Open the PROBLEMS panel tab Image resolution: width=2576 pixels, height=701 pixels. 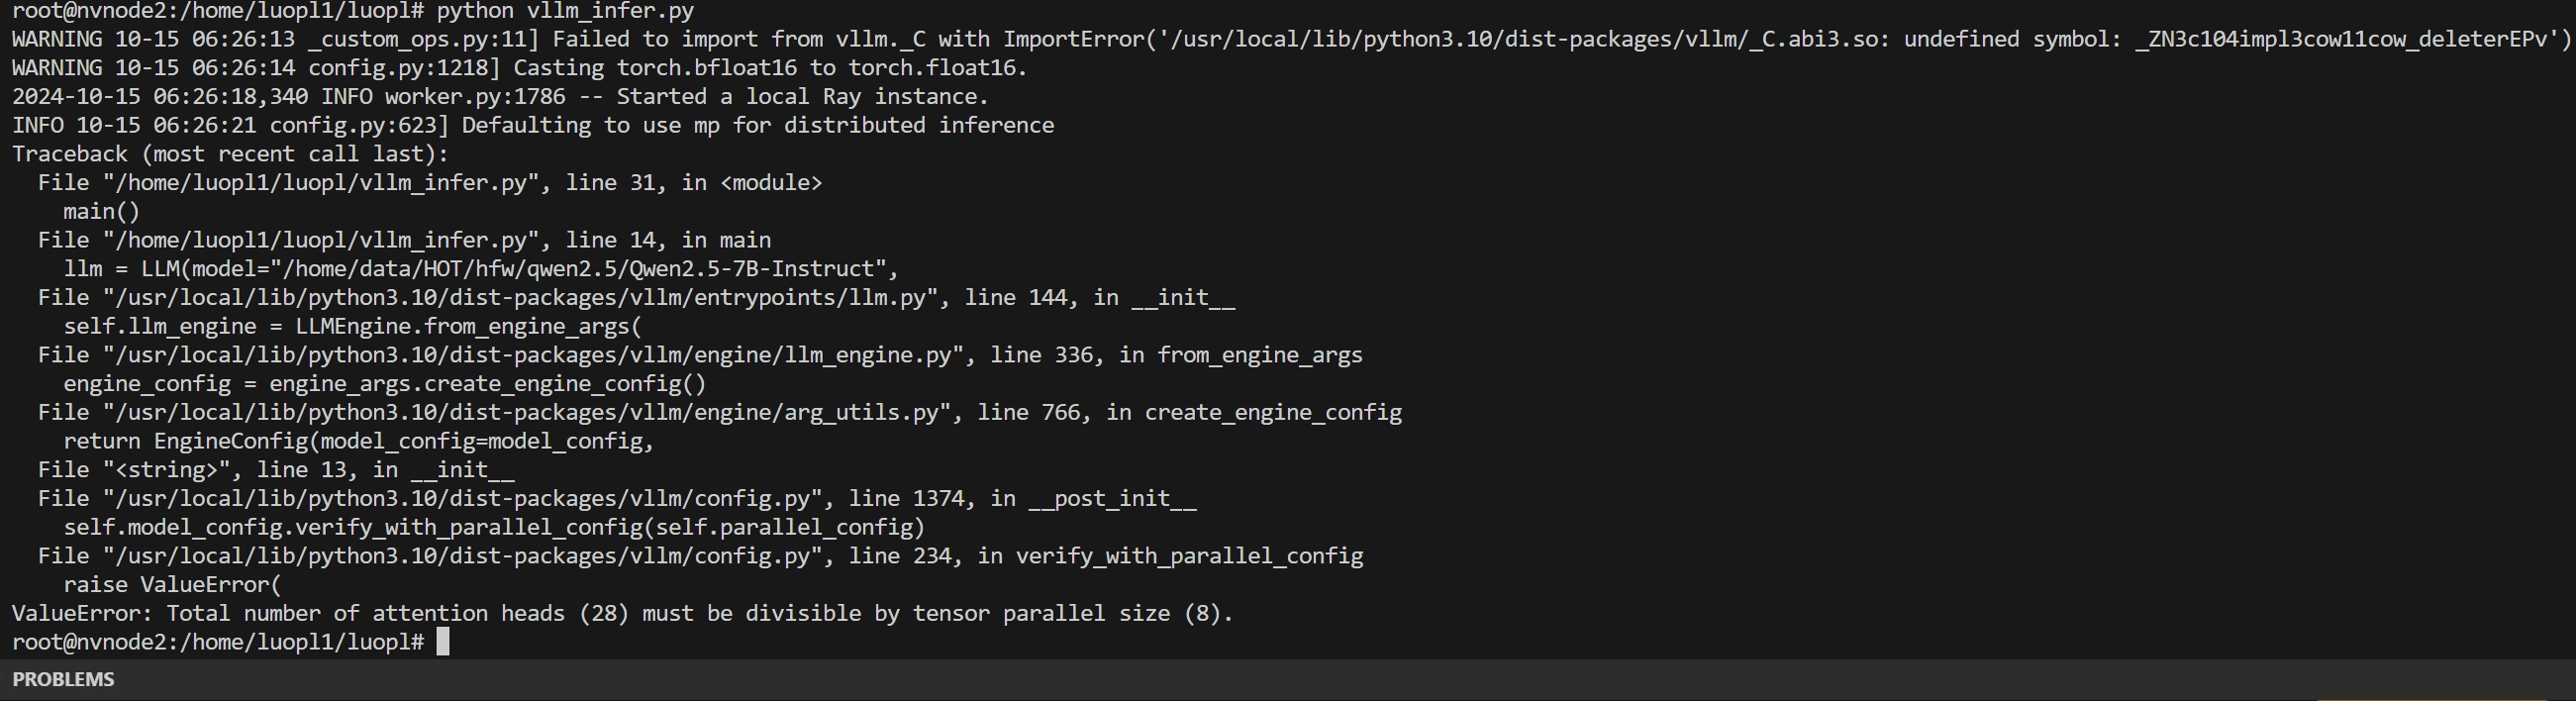coord(63,680)
